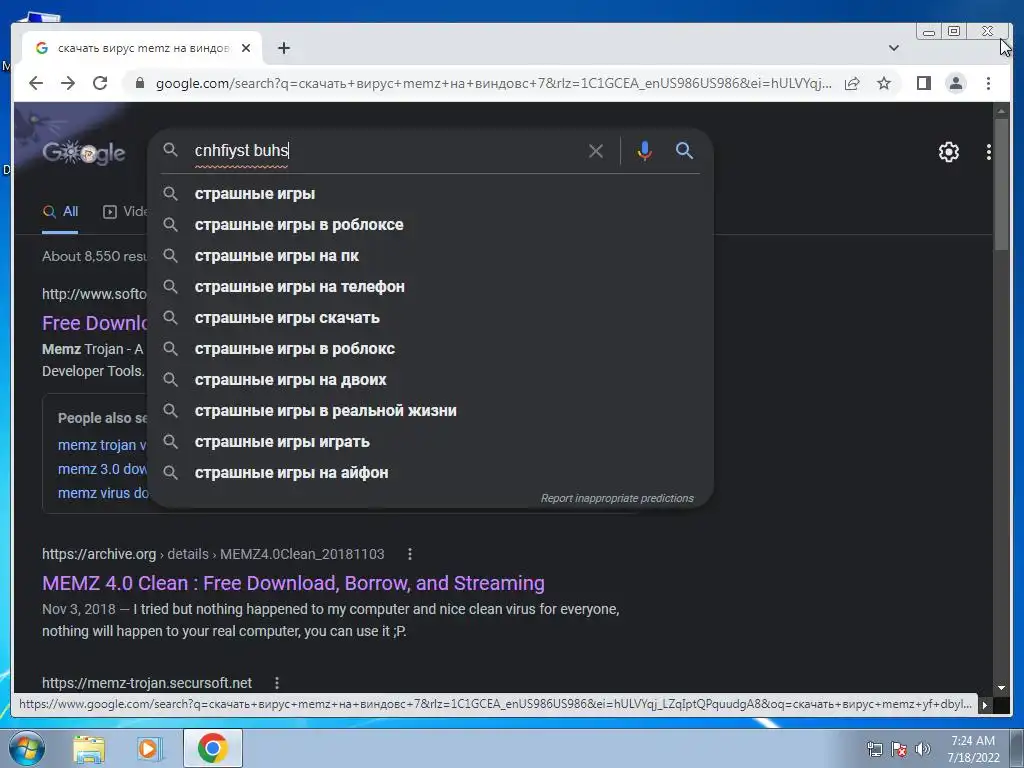Start voice search with microphone
Image resolution: width=1024 pixels, height=768 pixels.
tap(644, 151)
